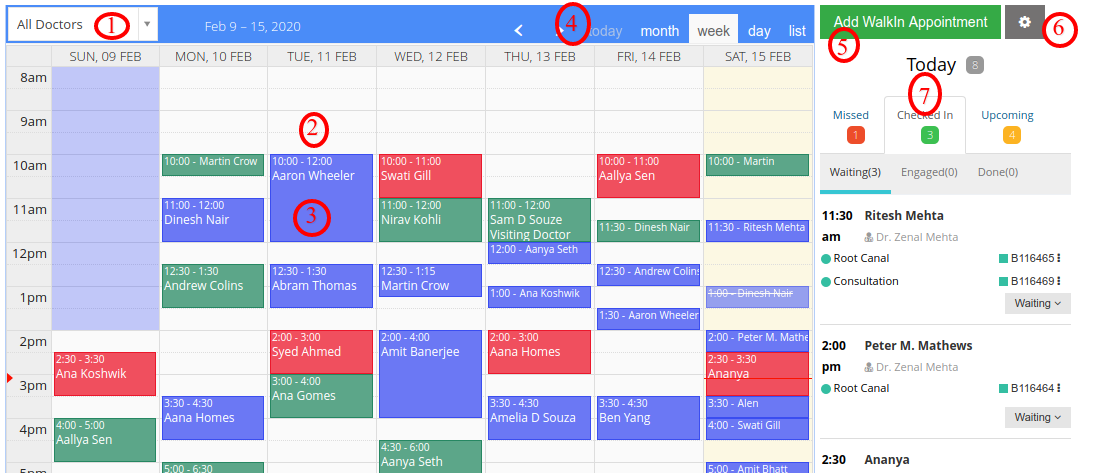Open options menu beside B116465
The image size is (1106, 473).
tap(1059, 259)
